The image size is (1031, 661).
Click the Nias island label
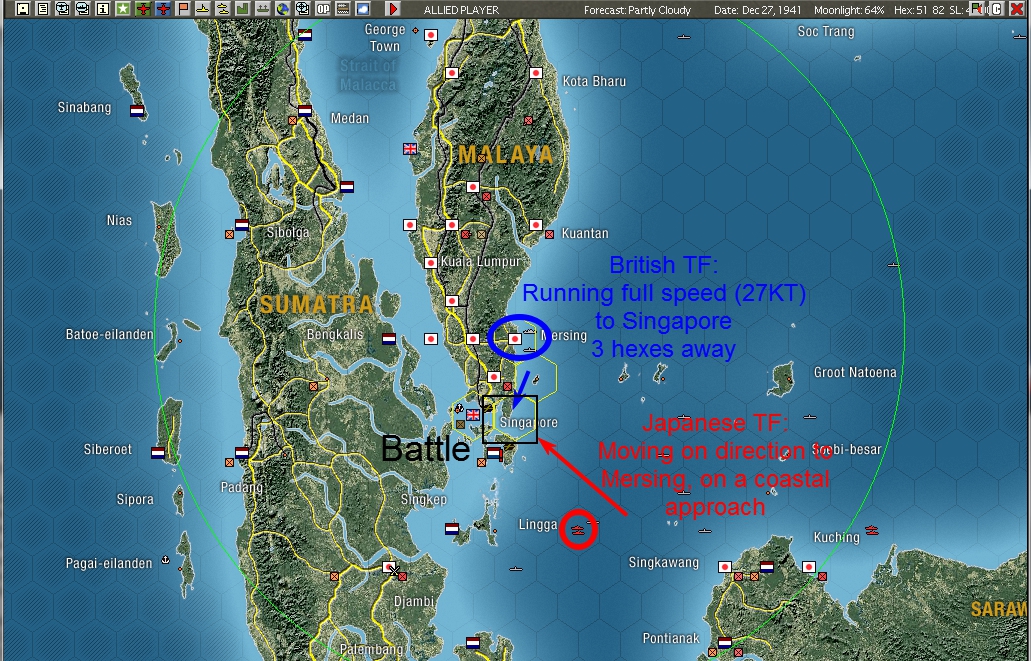coord(119,220)
